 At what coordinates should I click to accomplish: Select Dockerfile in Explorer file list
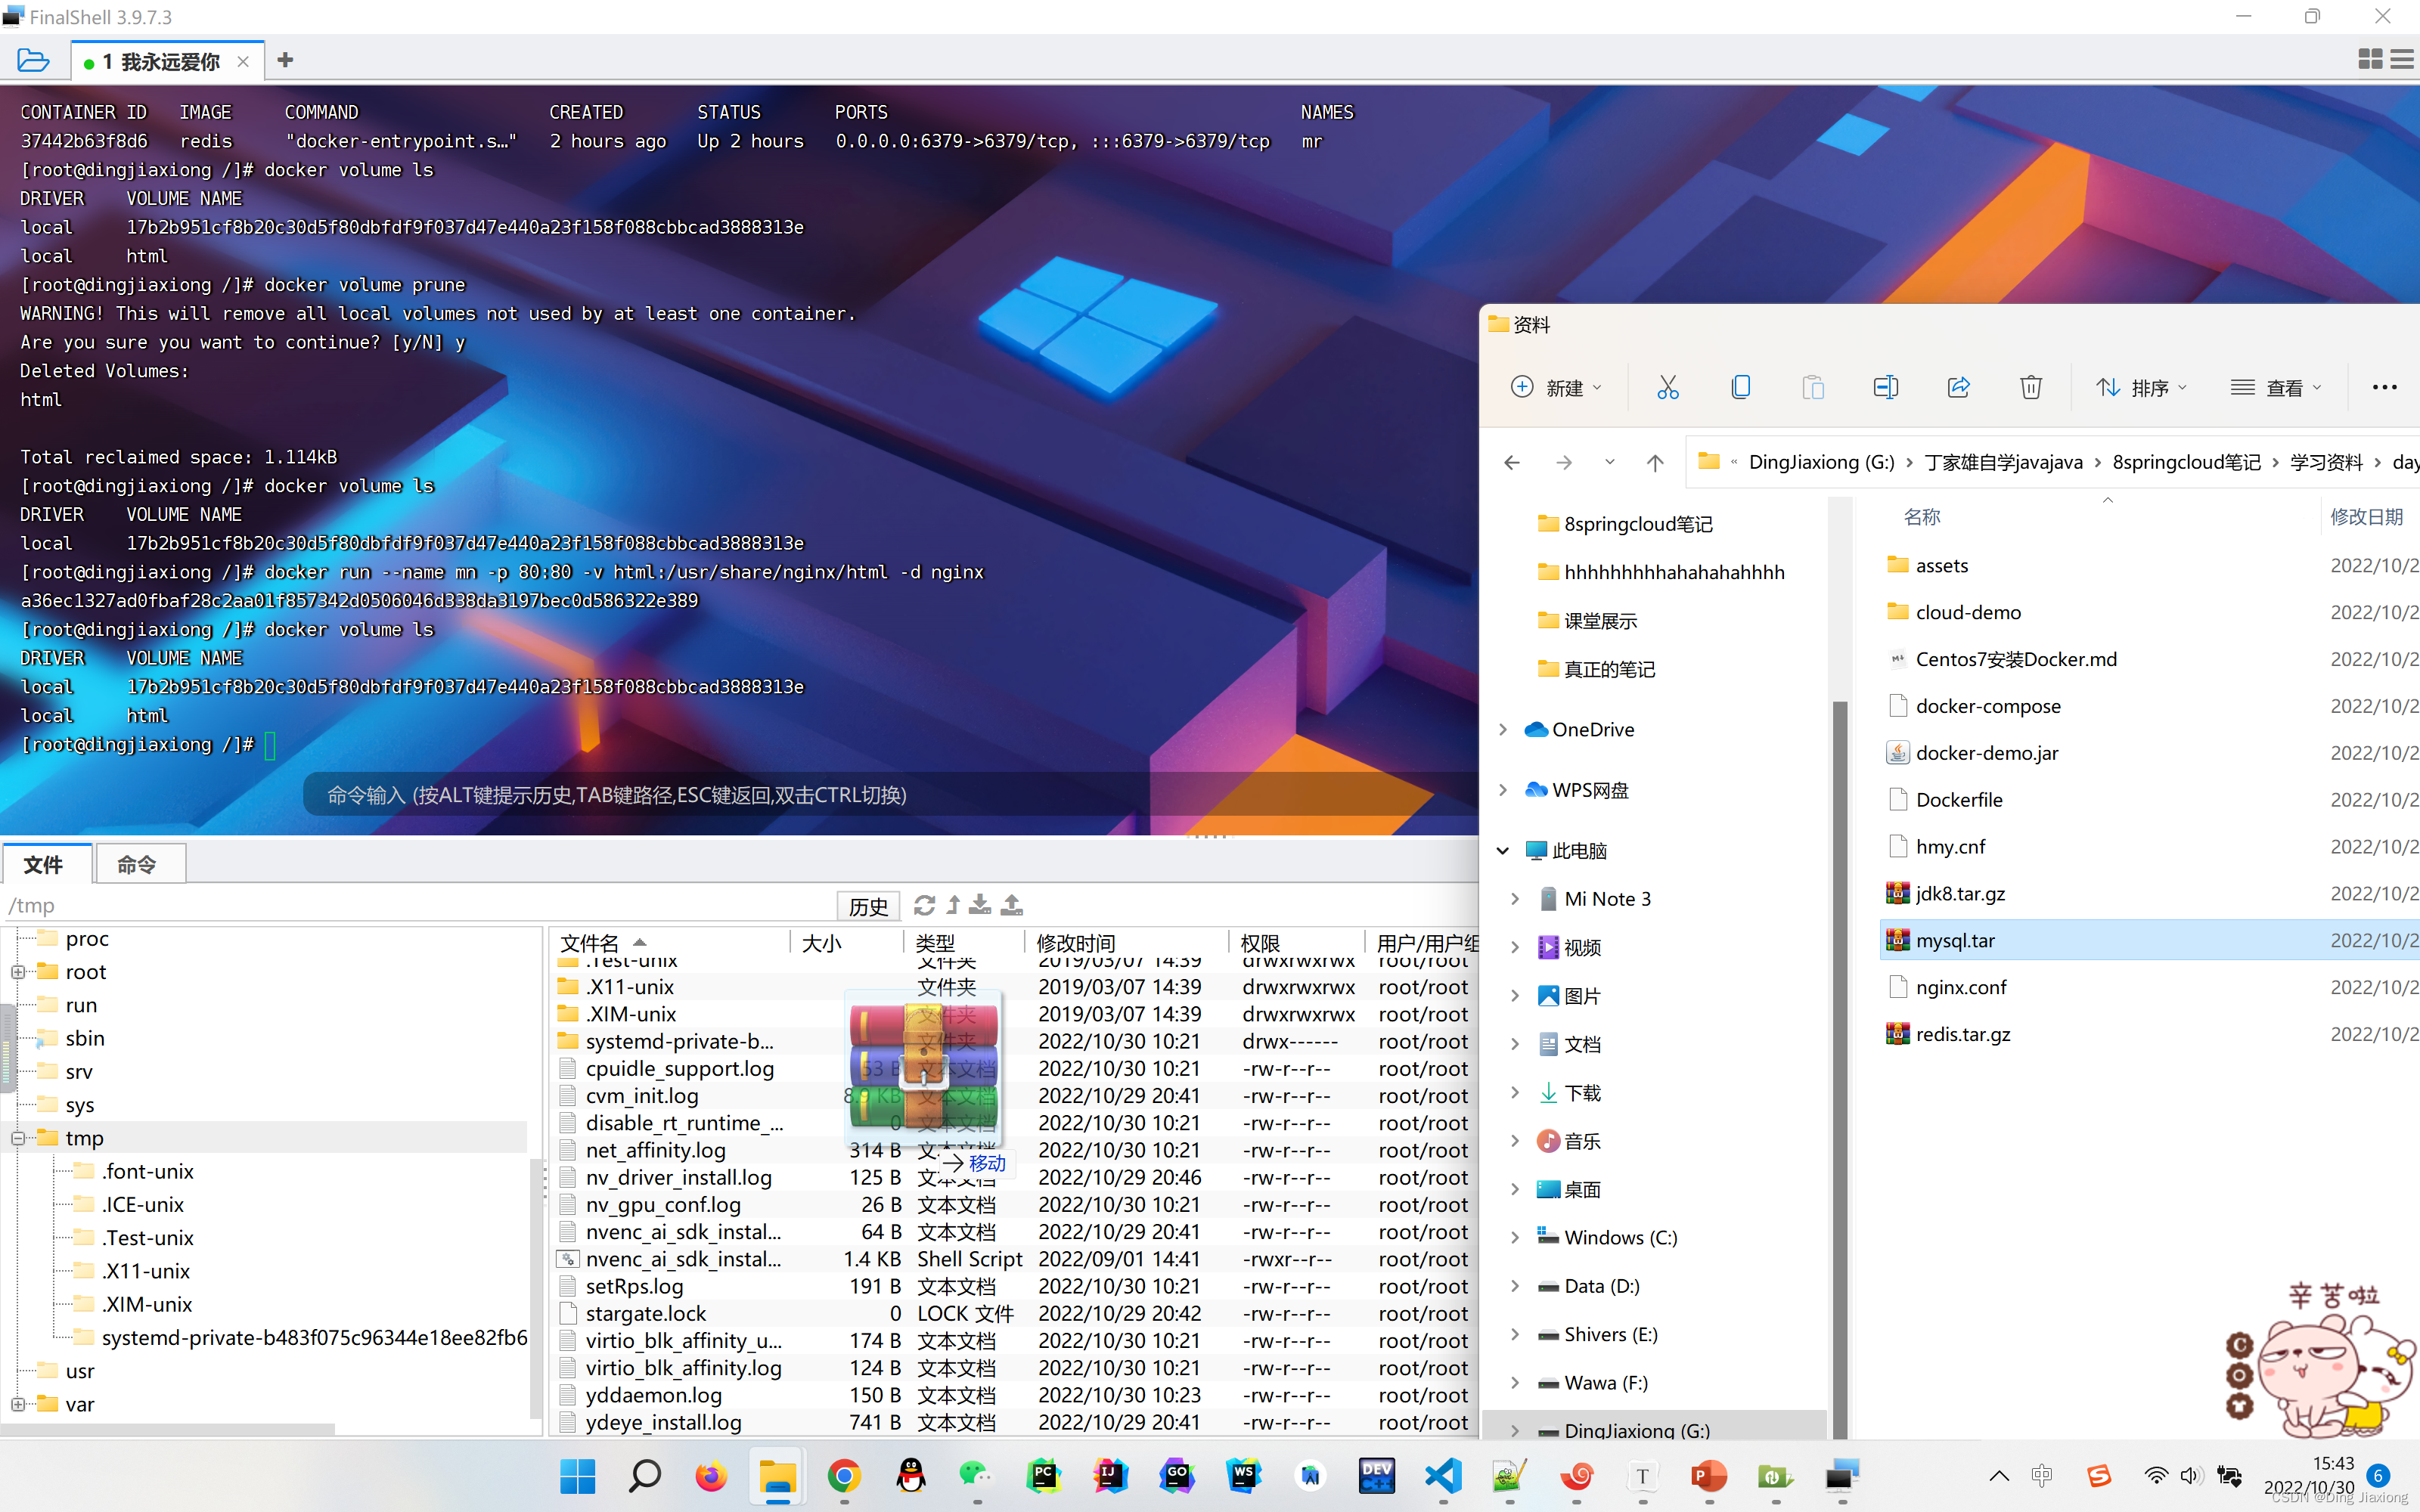(2150, 800)
